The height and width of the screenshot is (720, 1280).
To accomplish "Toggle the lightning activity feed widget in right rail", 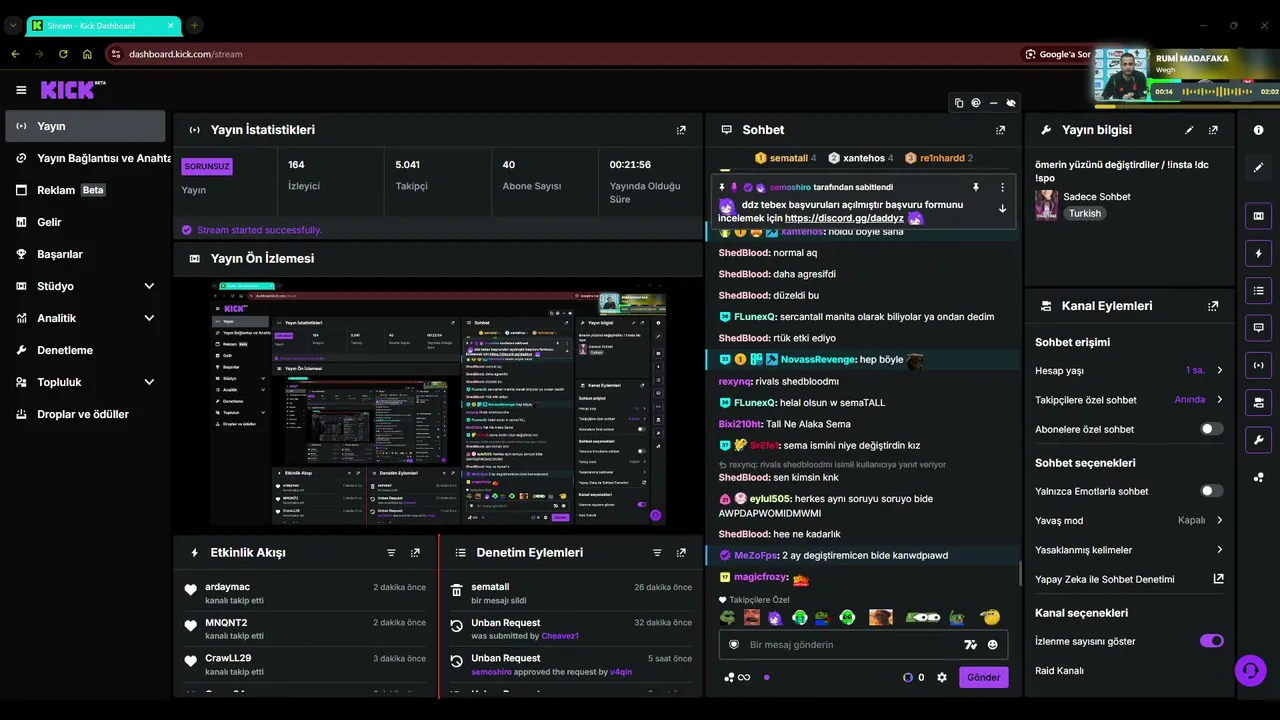I will [1258, 253].
